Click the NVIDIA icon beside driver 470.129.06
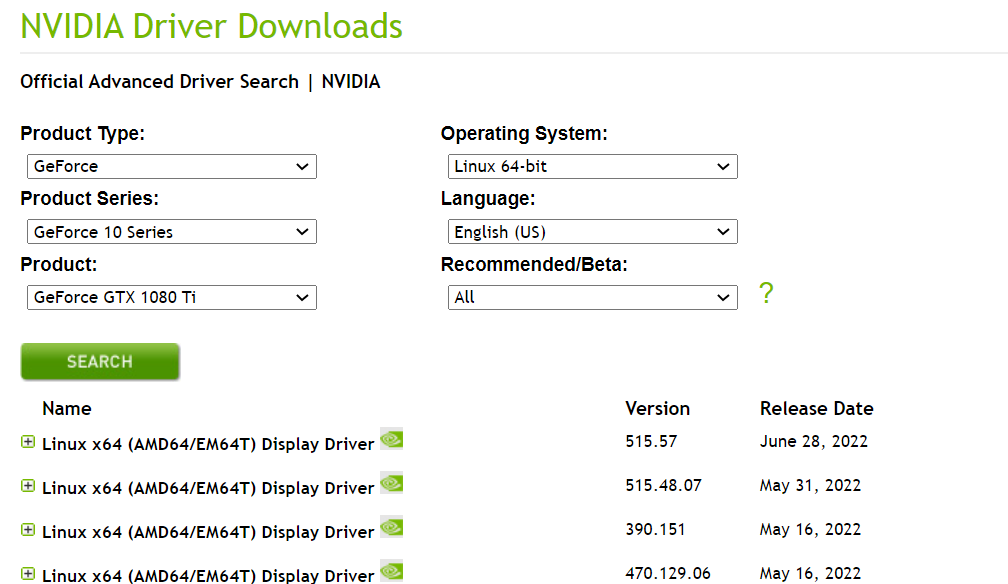This screenshot has width=1008, height=584. coord(392,571)
